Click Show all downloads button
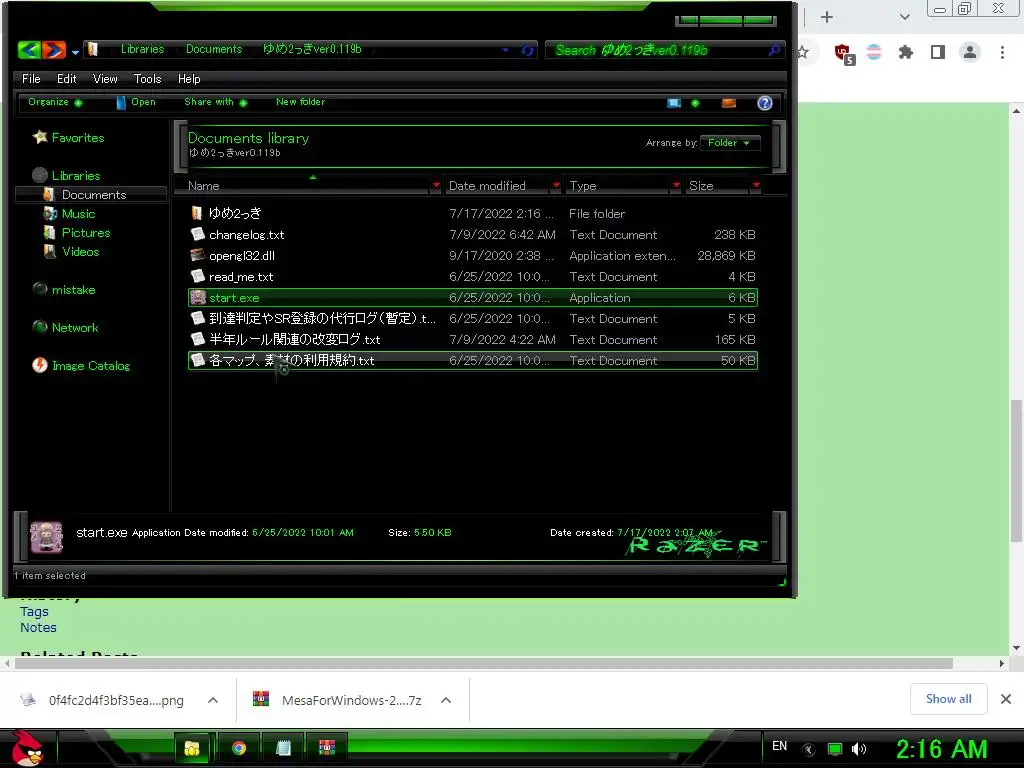This screenshot has width=1024, height=768. (x=948, y=699)
